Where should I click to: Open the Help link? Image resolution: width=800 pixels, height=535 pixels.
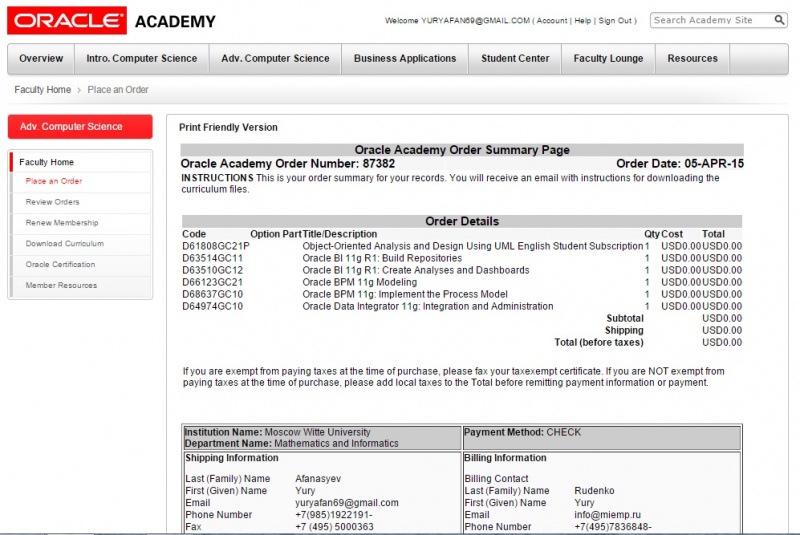coord(583,20)
